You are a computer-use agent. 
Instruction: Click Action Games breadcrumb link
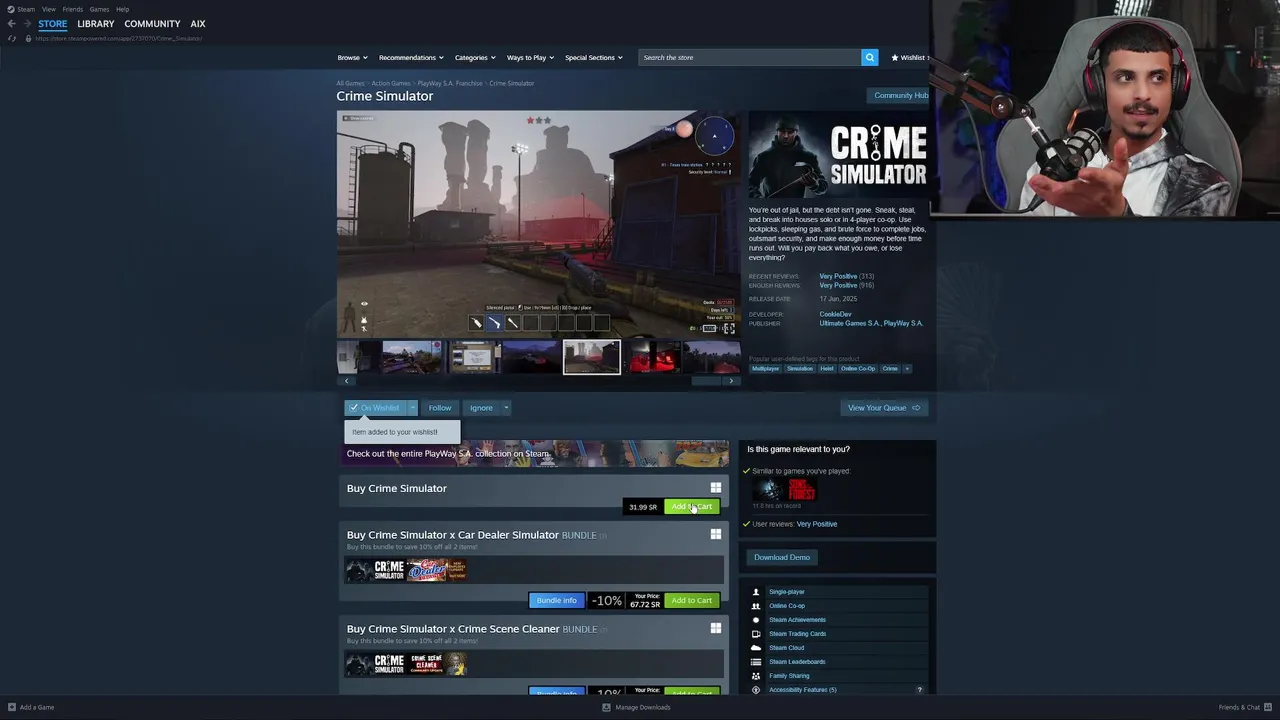click(391, 83)
